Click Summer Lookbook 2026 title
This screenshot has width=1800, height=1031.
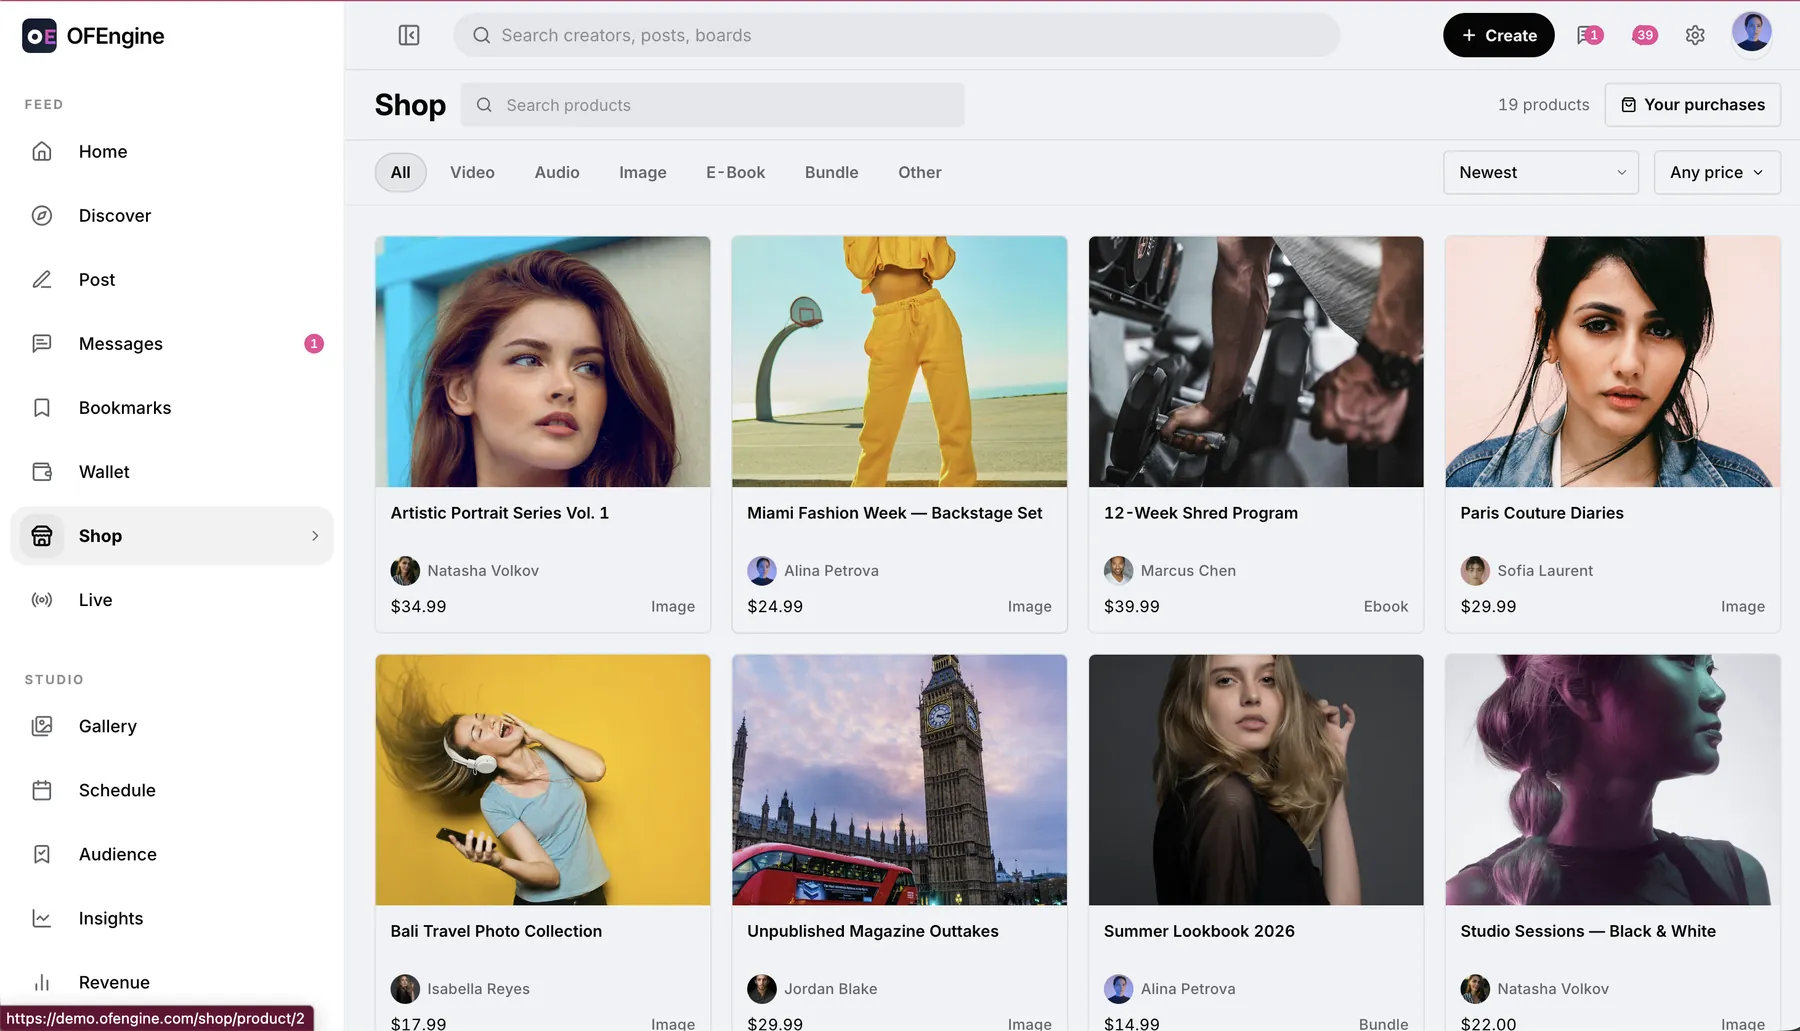tap(1199, 931)
